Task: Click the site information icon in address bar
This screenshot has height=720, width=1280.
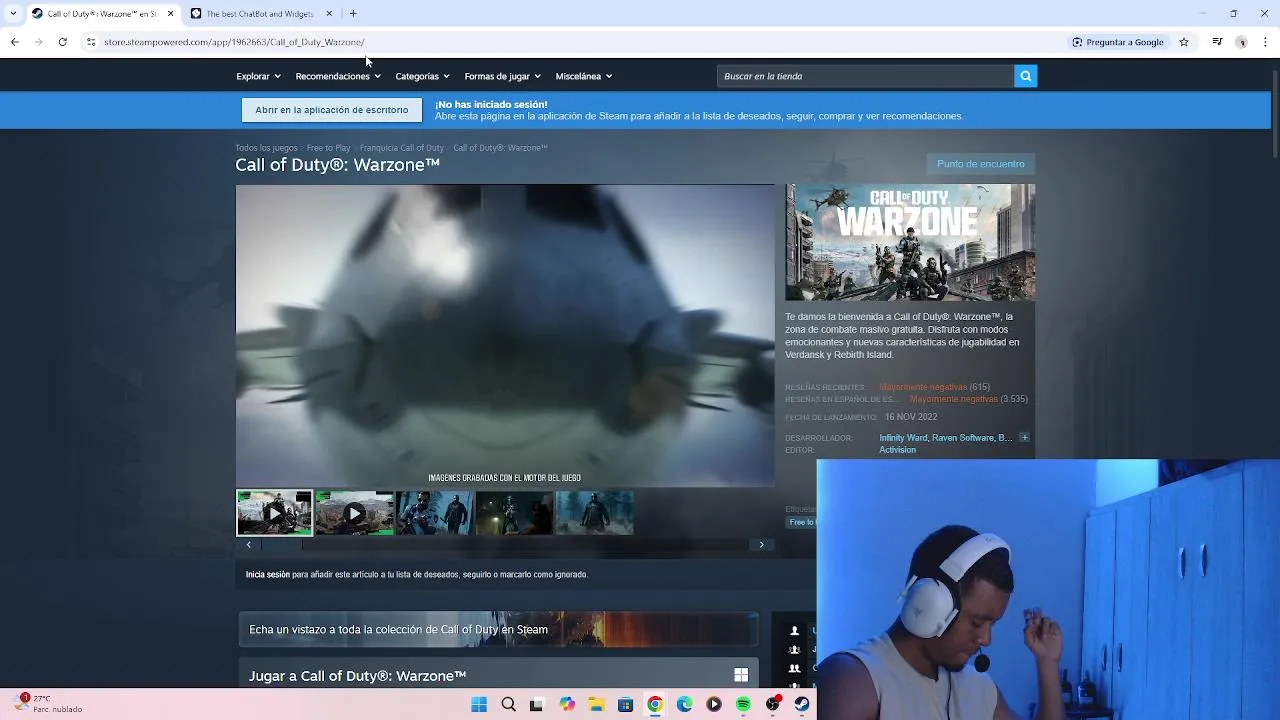Action: pyautogui.click(x=90, y=42)
